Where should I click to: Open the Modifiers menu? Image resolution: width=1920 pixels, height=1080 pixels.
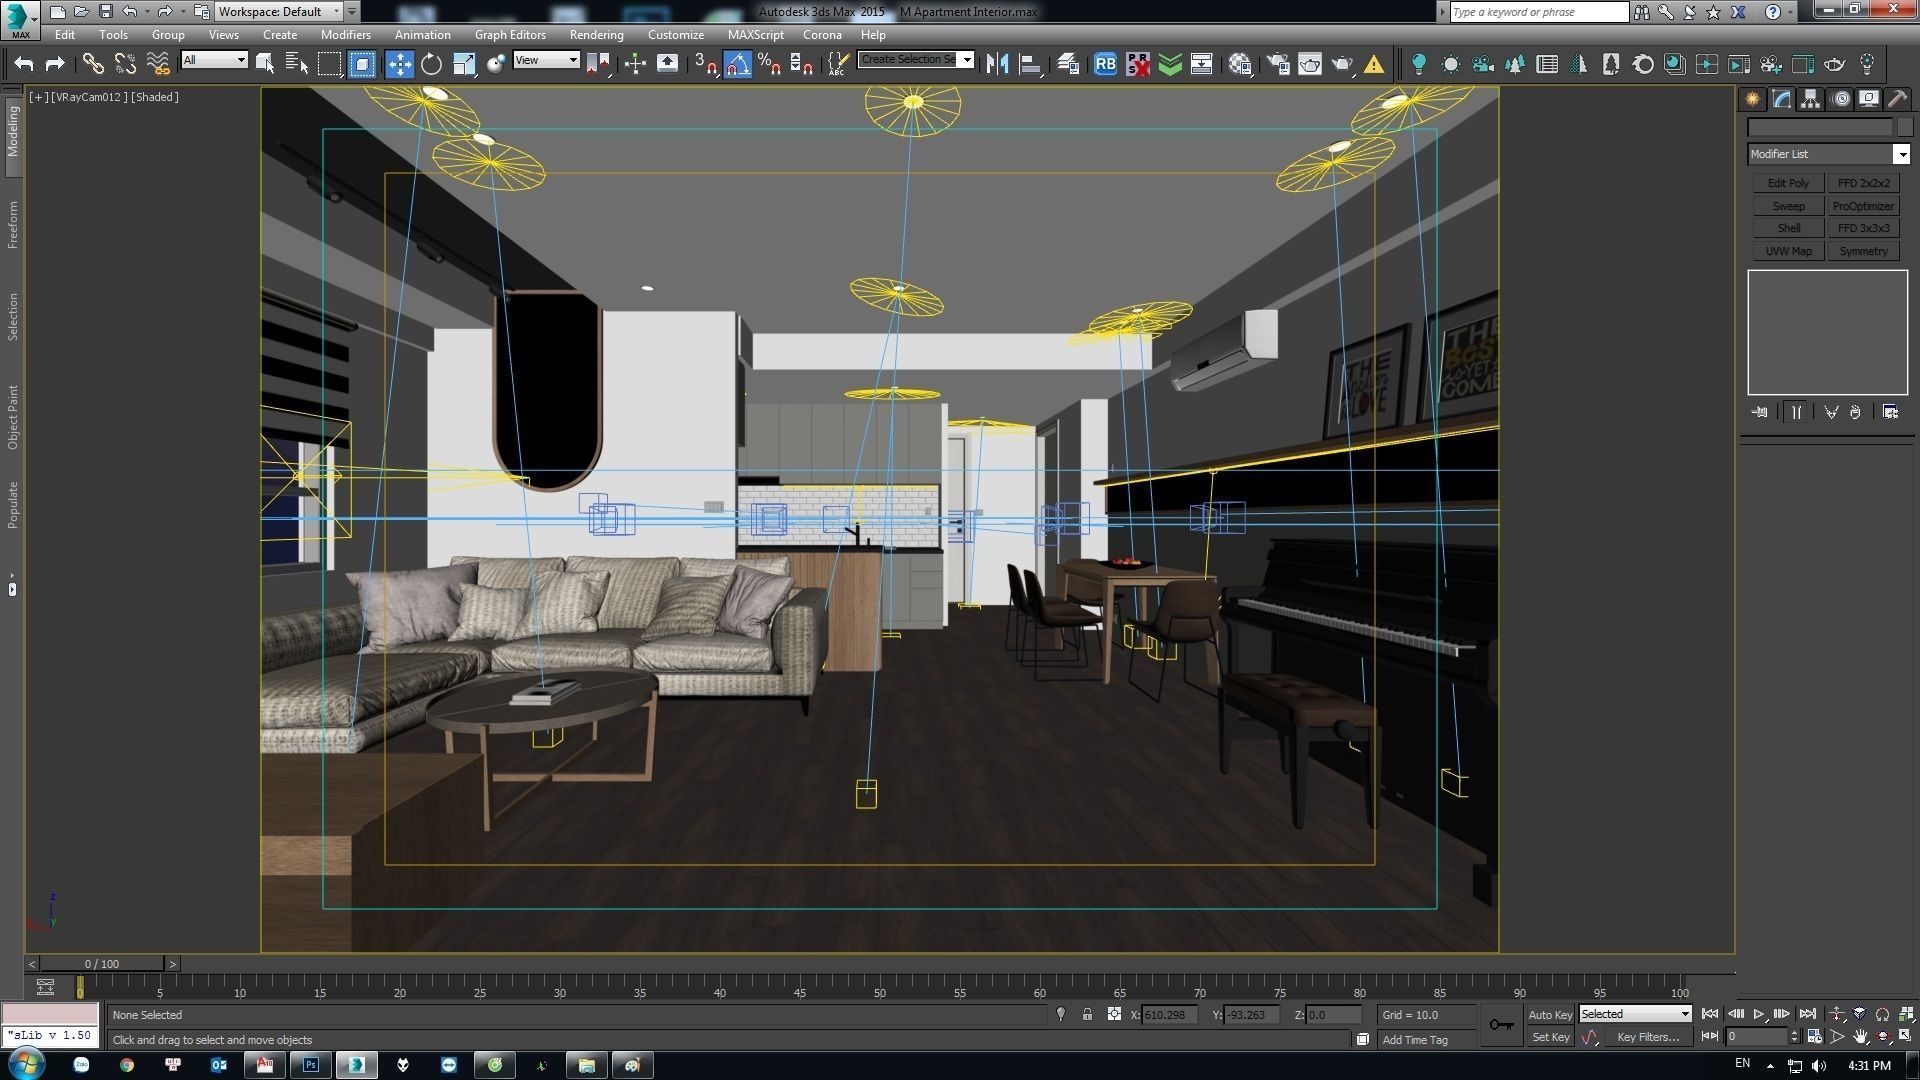tap(345, 34)
